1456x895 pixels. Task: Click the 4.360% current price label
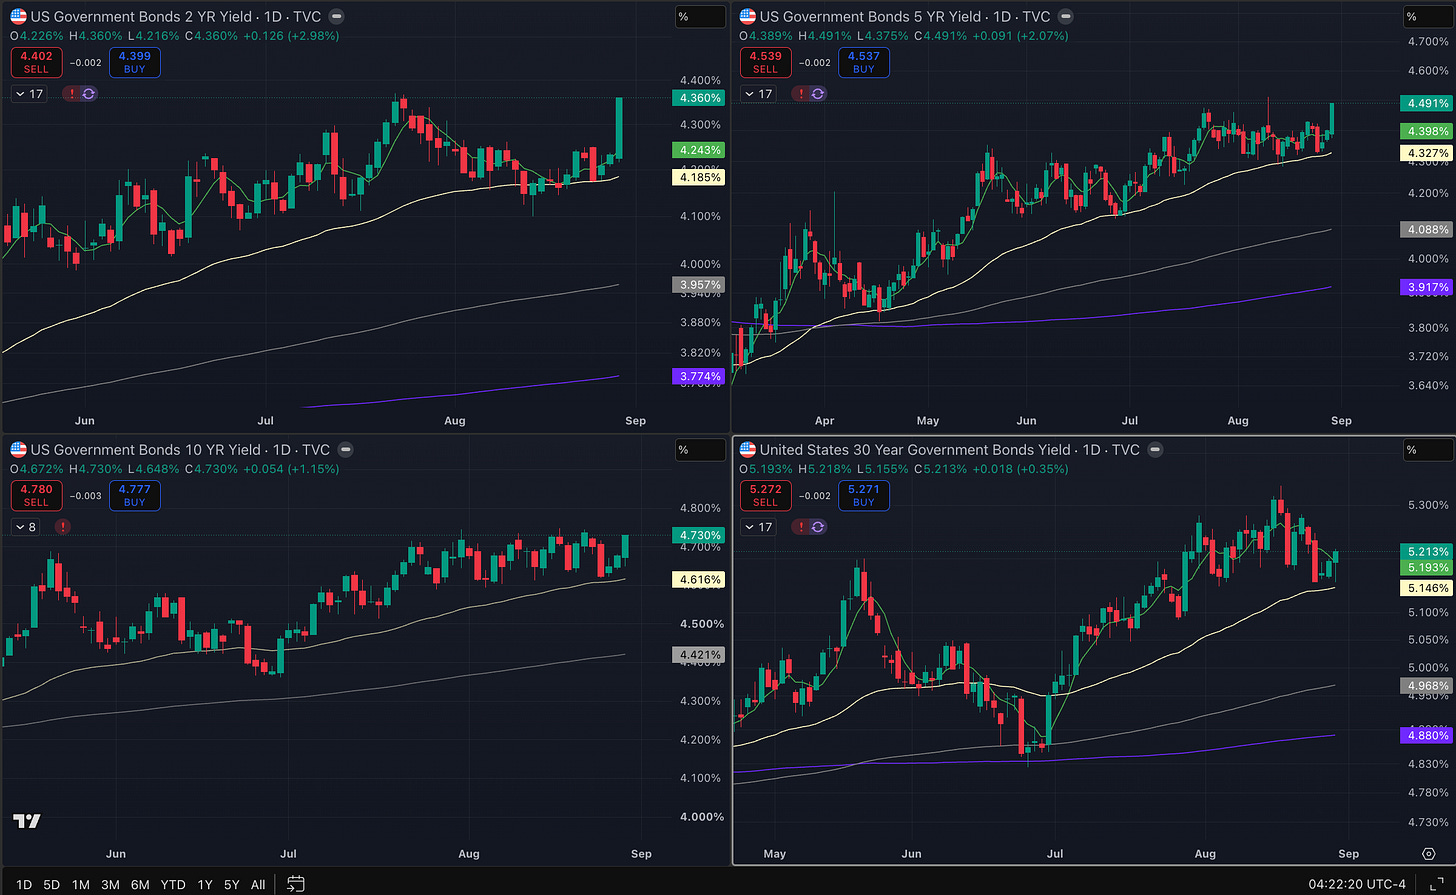700,98
